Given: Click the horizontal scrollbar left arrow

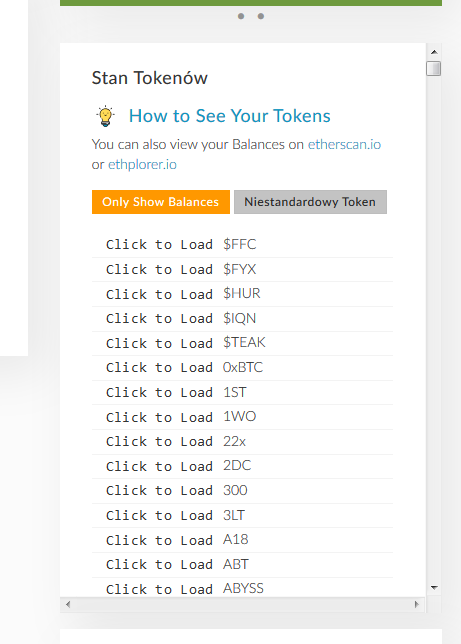Looking at the screenshot, I should [x=68, y=604].
